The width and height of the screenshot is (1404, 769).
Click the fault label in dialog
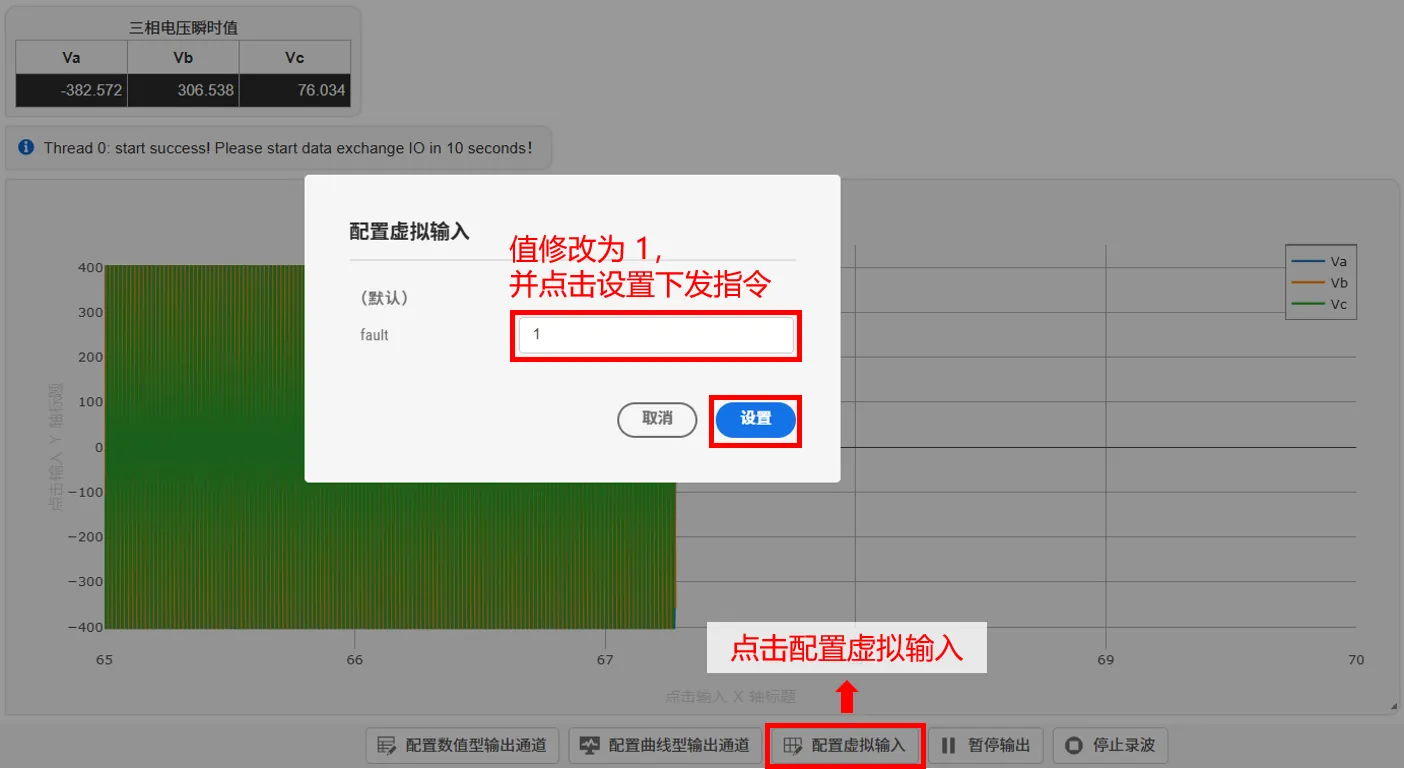point(374,335)
